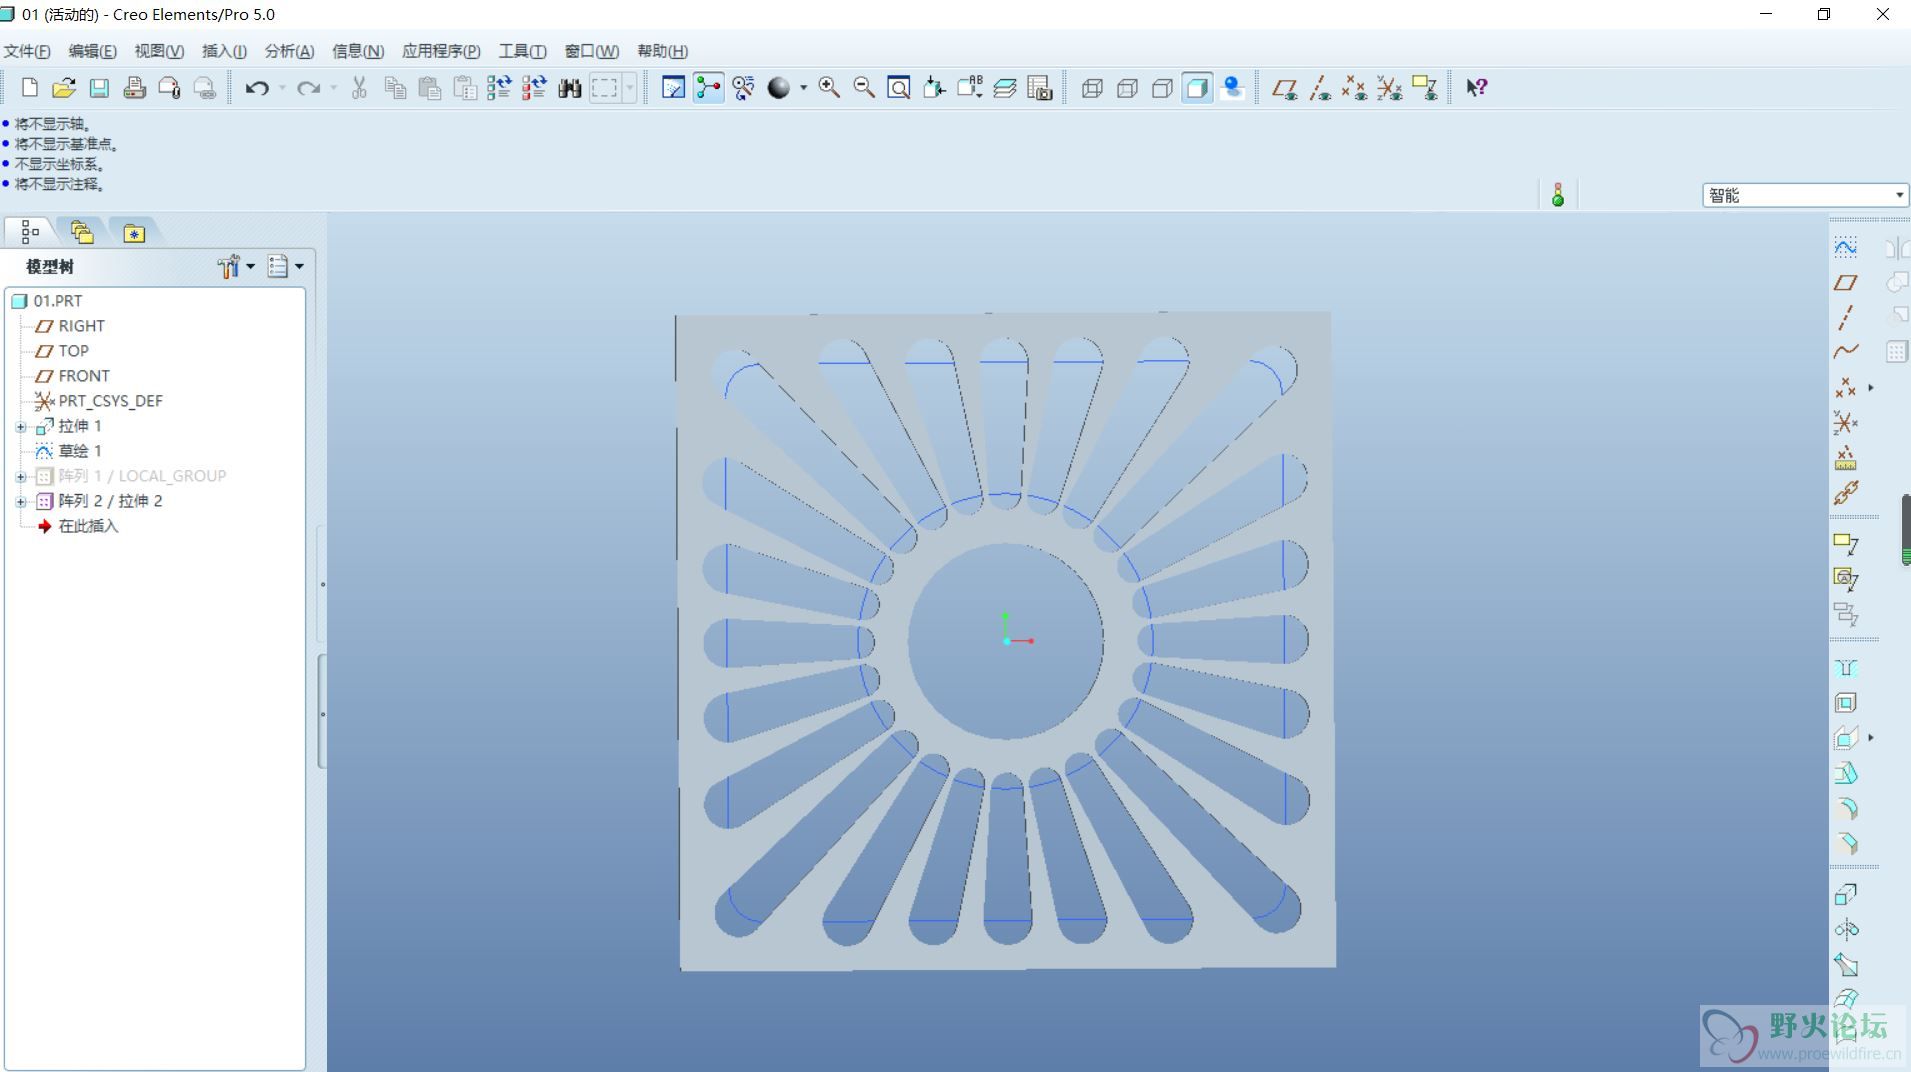Image resolution: width=1911 pixels, height=1072 pixels.
Task: Select the Datum Plane tool in the right toolbar
Action: [1846, 283]
